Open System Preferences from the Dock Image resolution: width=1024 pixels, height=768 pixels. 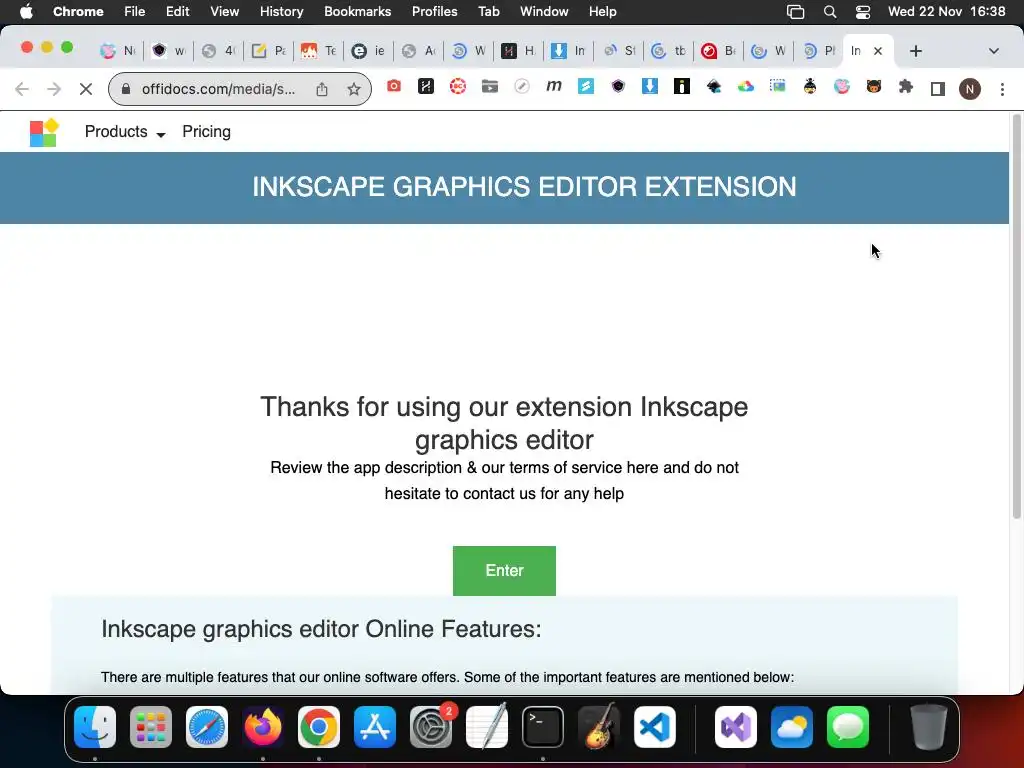coord(431,727)
